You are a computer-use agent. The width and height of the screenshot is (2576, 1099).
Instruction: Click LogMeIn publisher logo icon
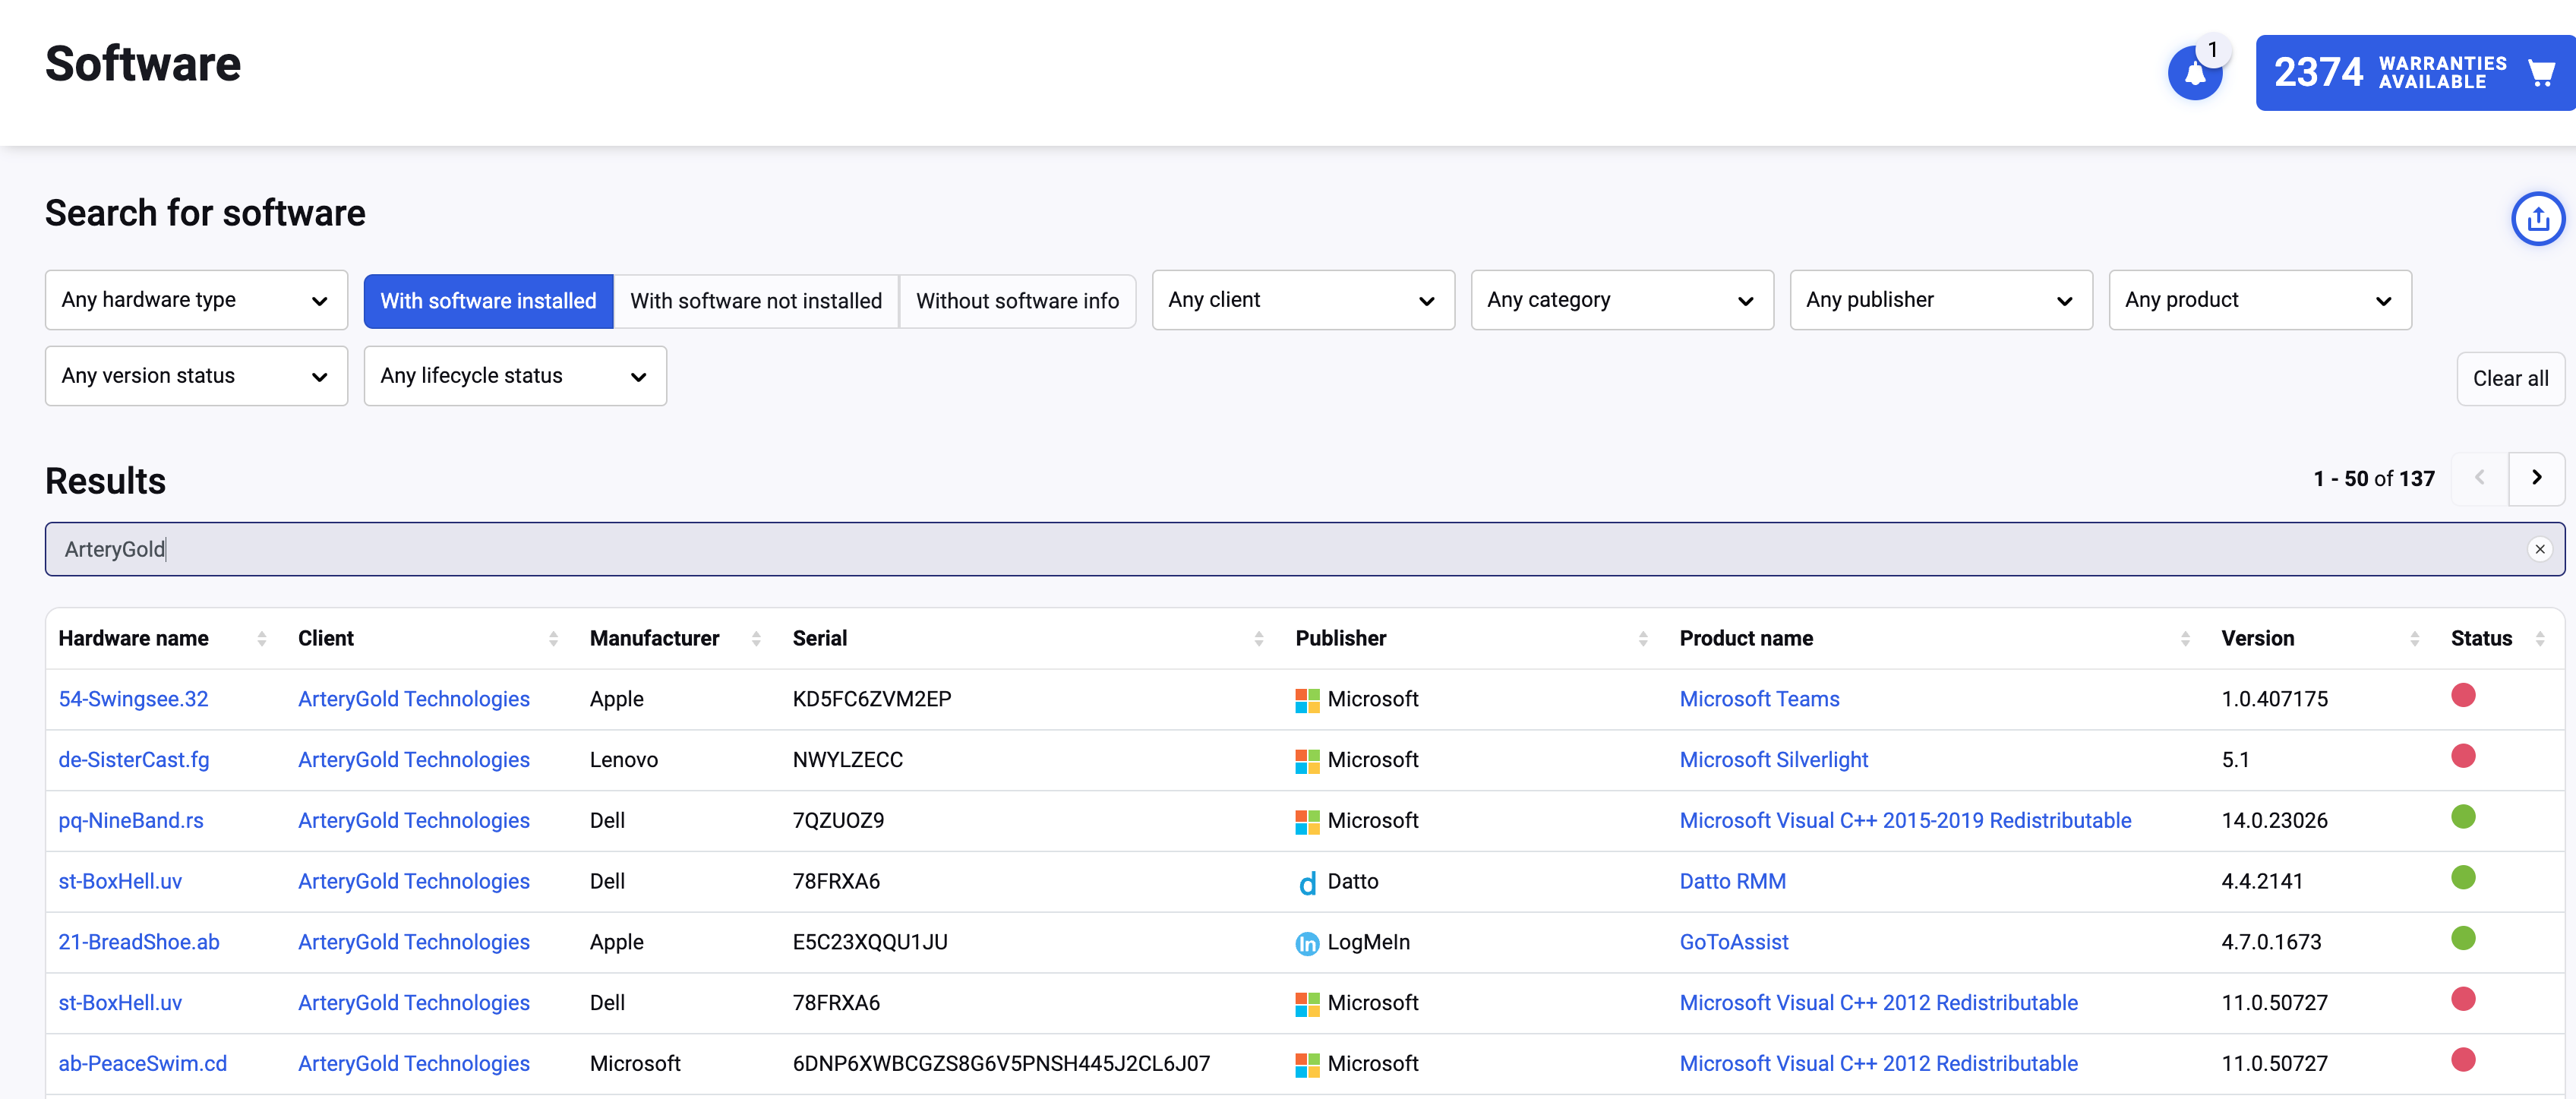tap(1306, 943)
